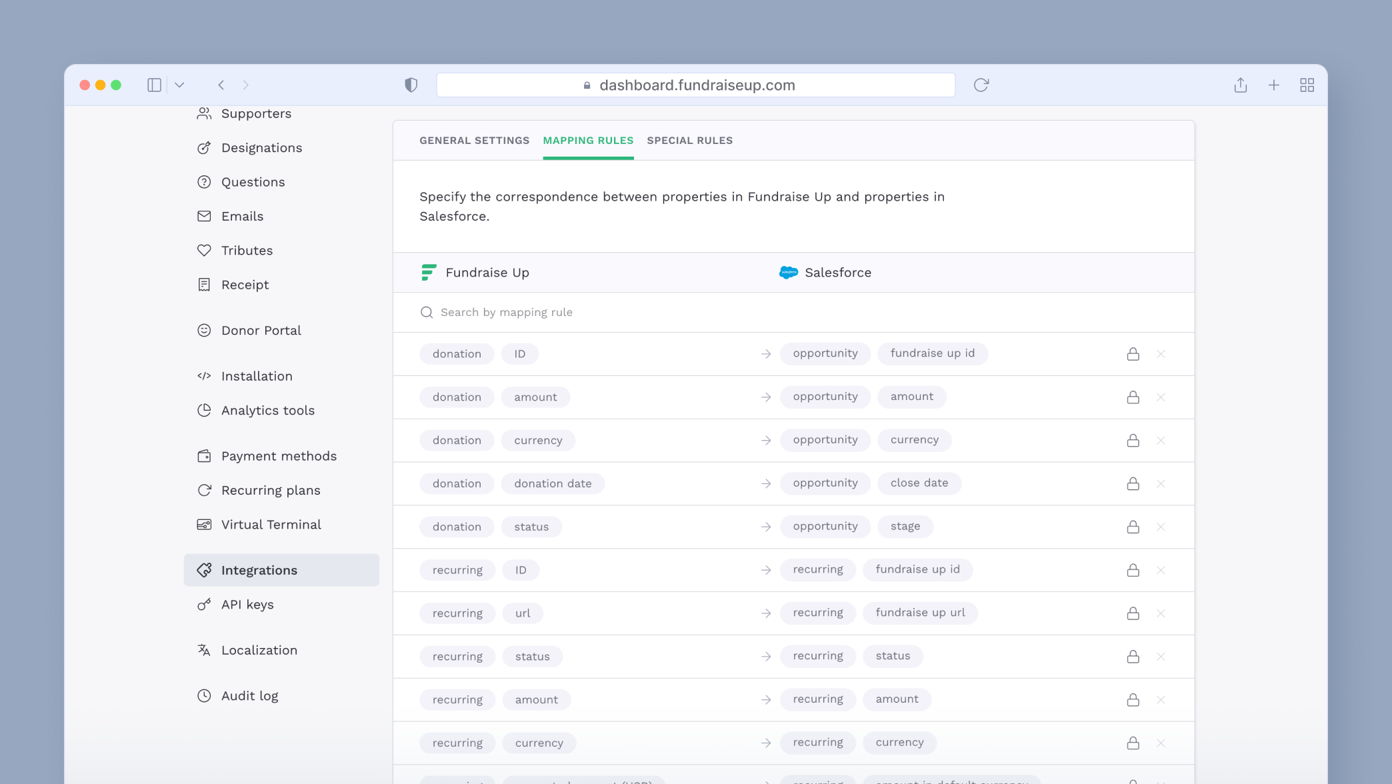Switch to the SPECIAL RULES tab
This screenshot has height=784, width=1392.
pyautogui.click(x=689, y=140)
